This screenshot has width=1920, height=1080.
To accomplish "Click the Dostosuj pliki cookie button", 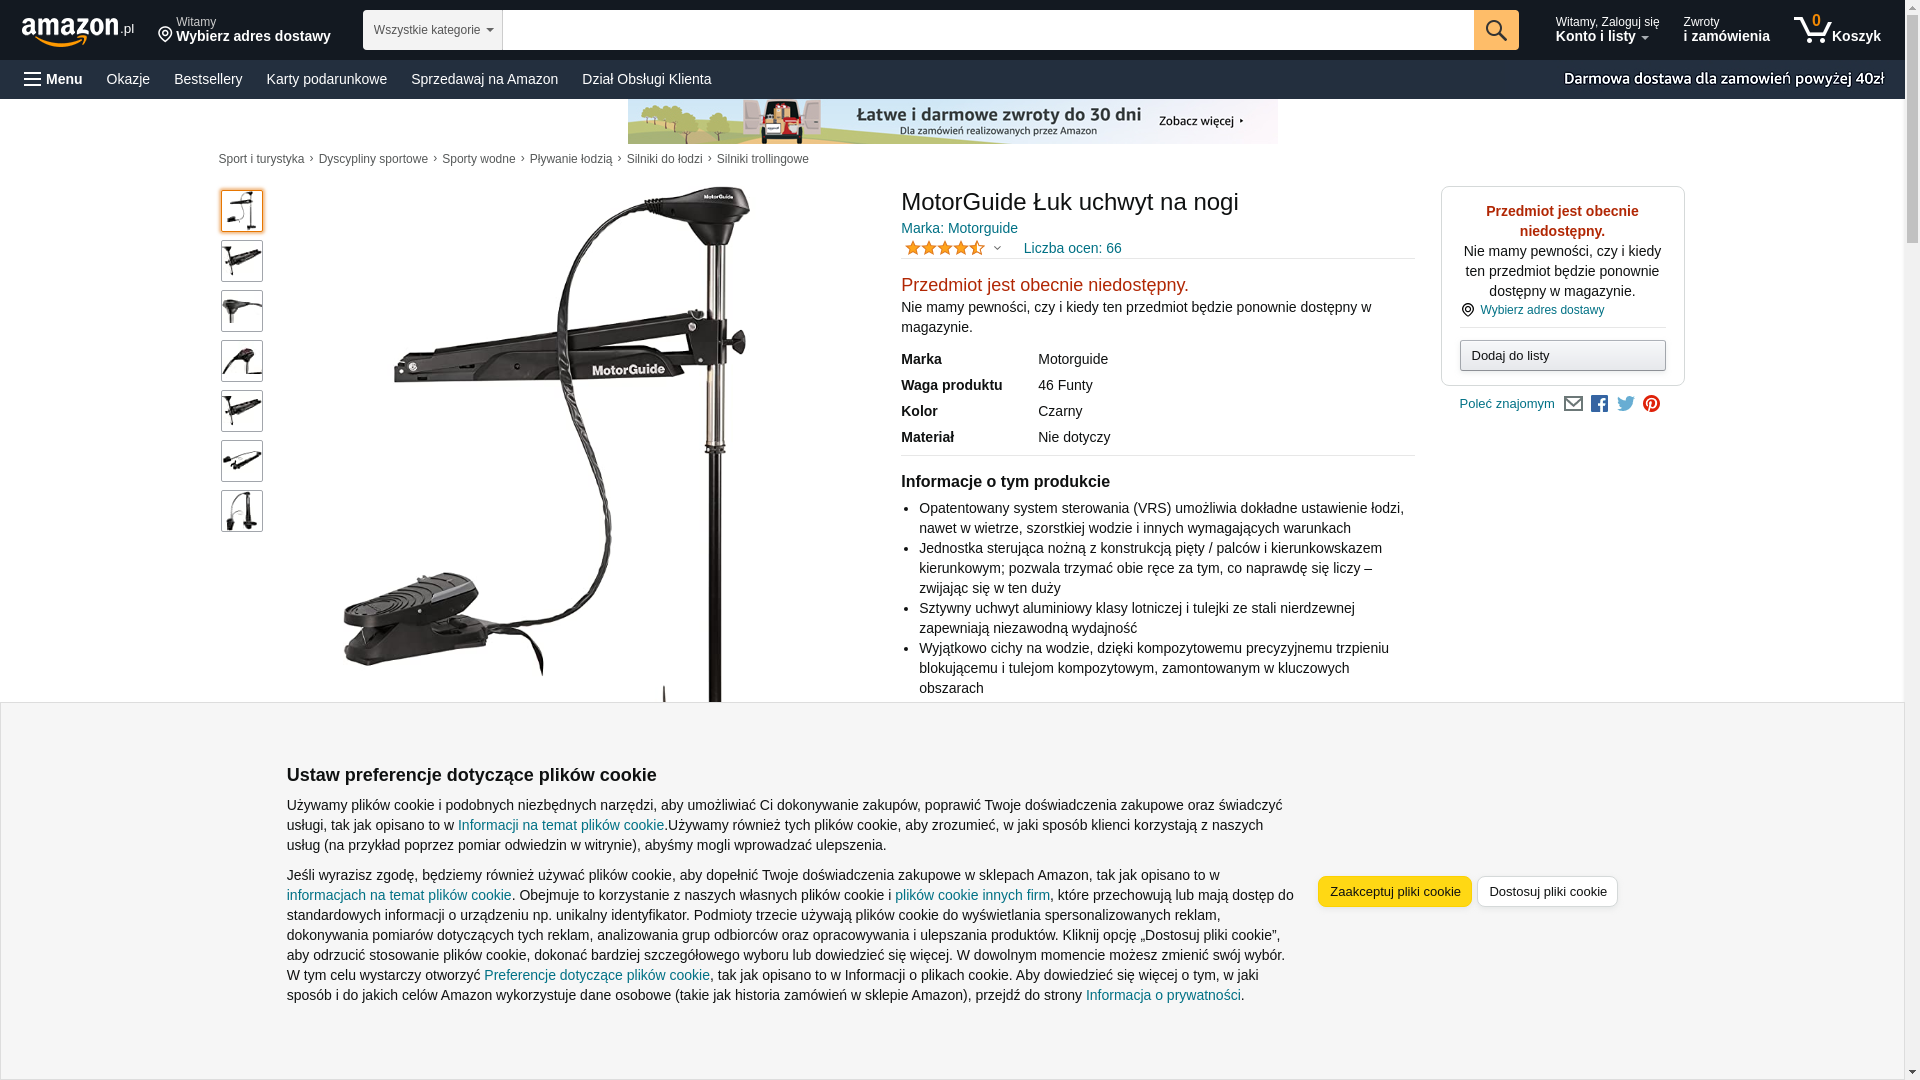I will (1547, 892).
